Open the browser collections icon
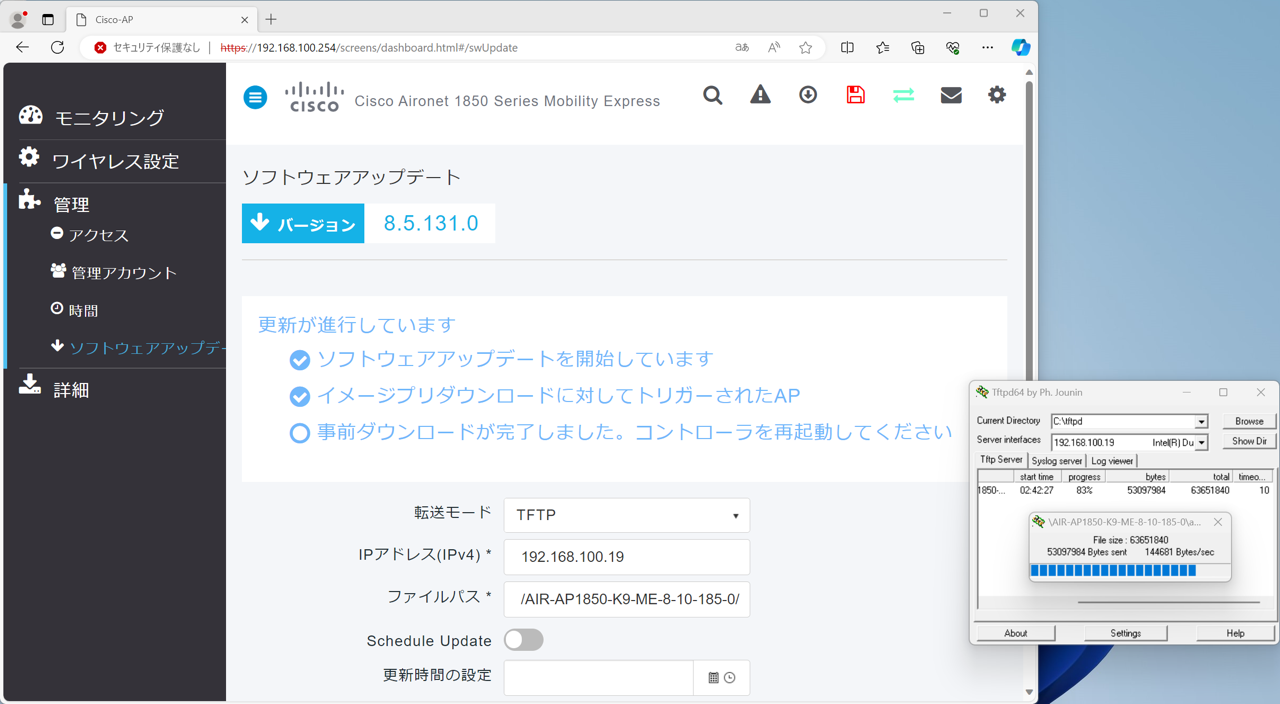1280x704 pixels. pos(917,47)
